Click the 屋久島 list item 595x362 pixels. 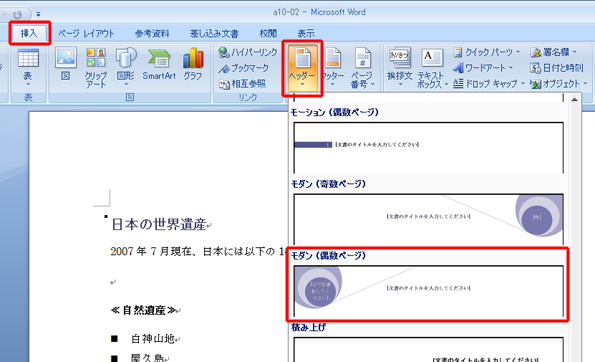pyautogui.click(x=147, y=357)
